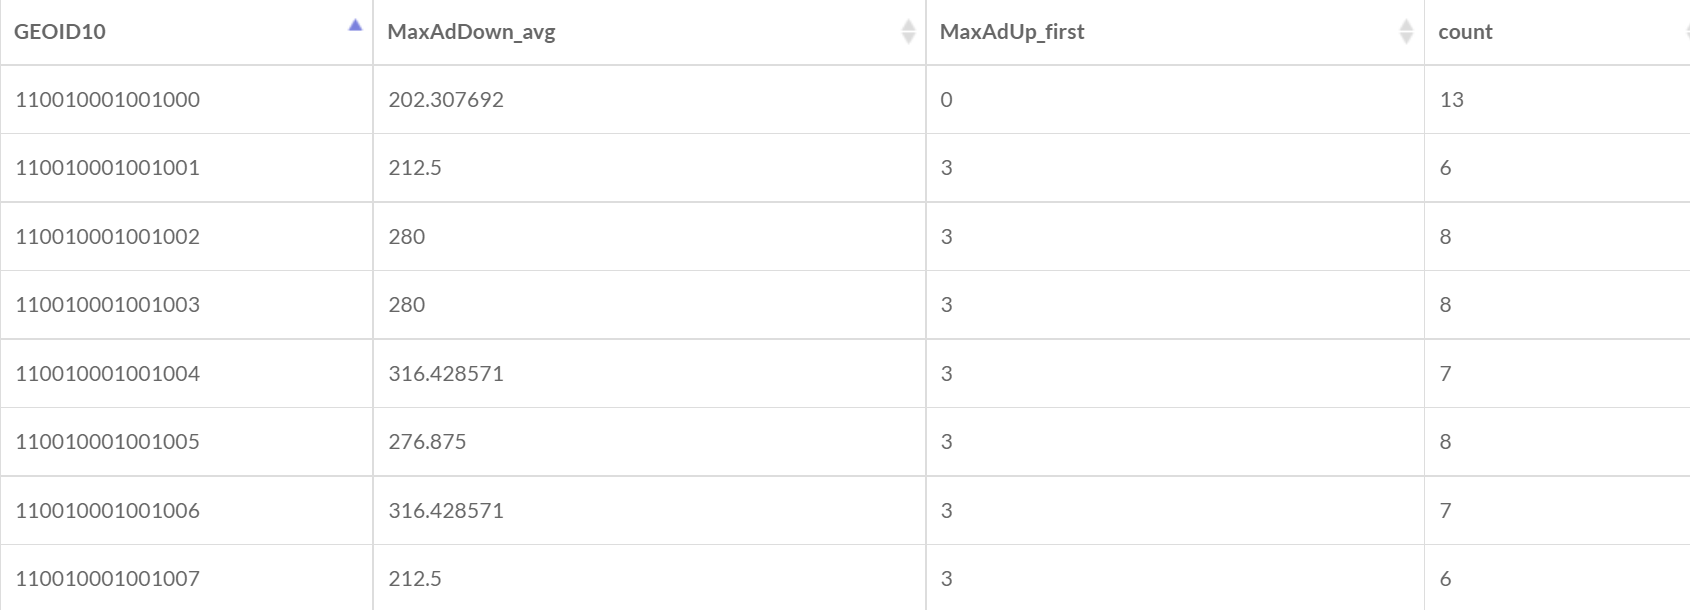Click the 276.875 average value
The height and width of the screenshot is (610, 1690).
[427, 442]
